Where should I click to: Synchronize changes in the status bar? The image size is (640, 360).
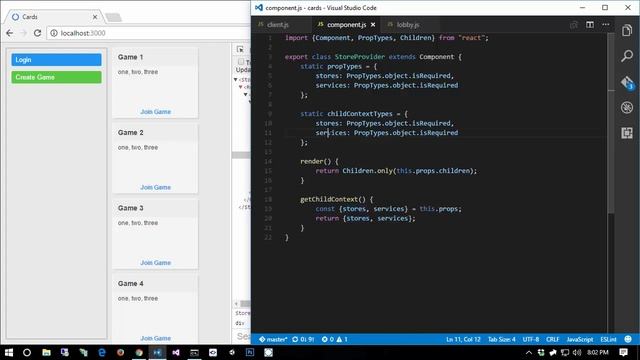[303, 339]
